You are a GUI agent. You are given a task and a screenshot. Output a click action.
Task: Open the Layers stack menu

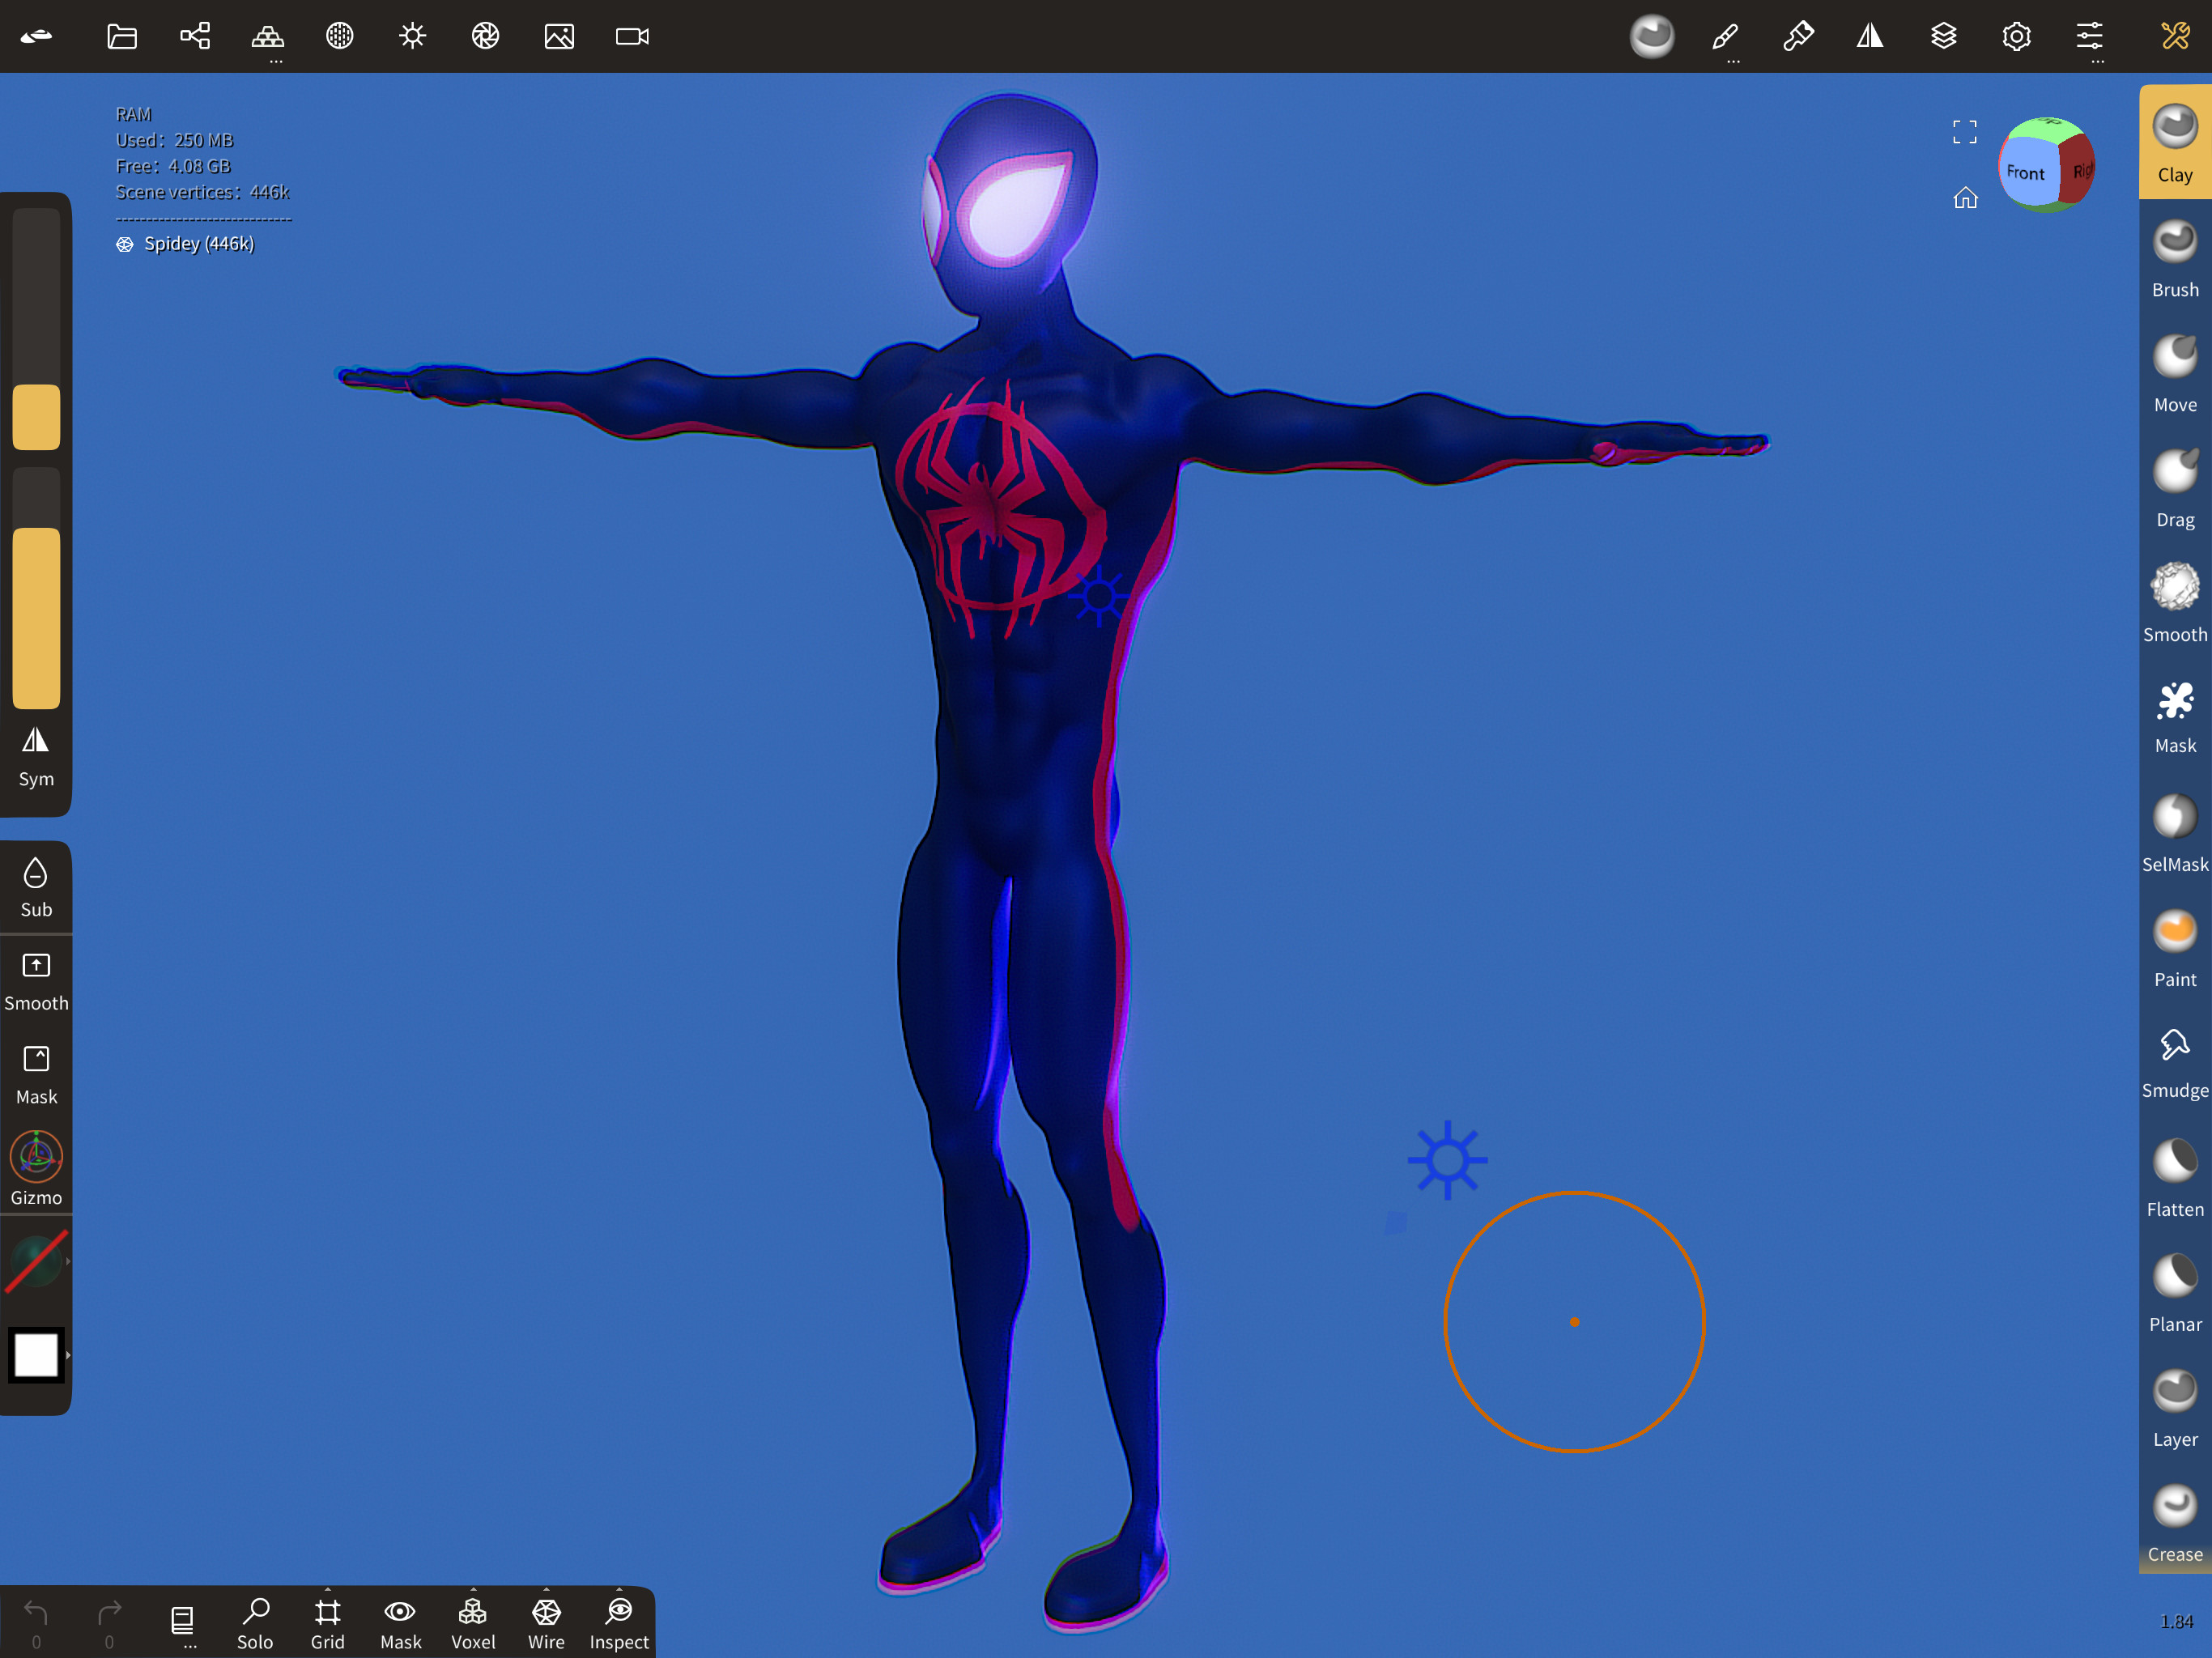click(x=1943, y=37)
